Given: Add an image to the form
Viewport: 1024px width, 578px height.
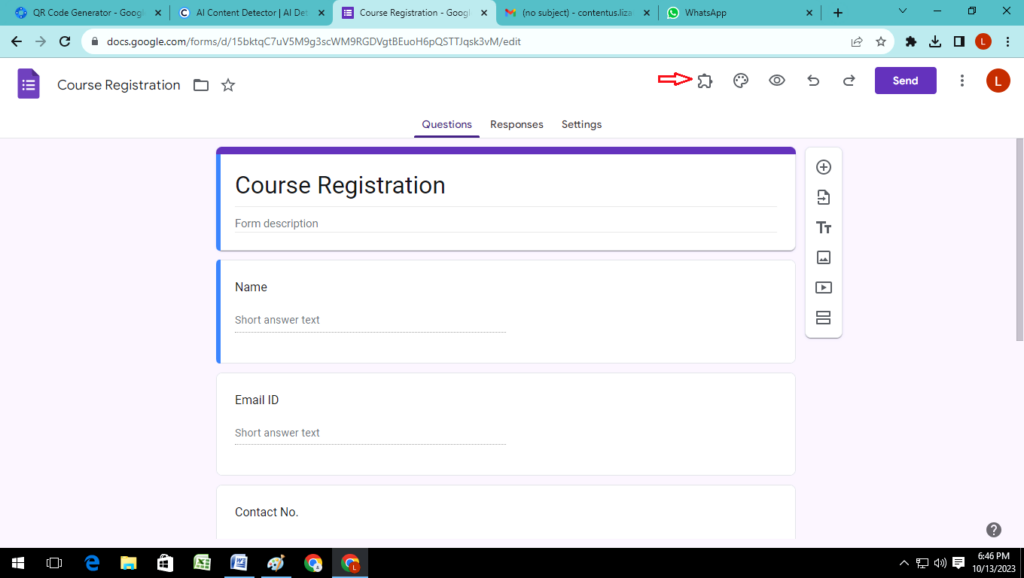Looking at the screenshot, I should [x=823, y=257].
